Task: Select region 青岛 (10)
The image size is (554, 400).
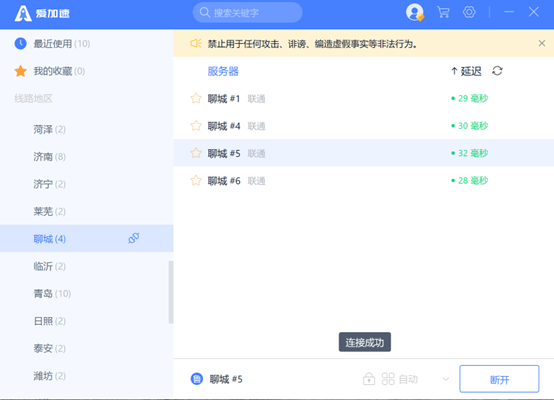Action: (x=87, y=293)
